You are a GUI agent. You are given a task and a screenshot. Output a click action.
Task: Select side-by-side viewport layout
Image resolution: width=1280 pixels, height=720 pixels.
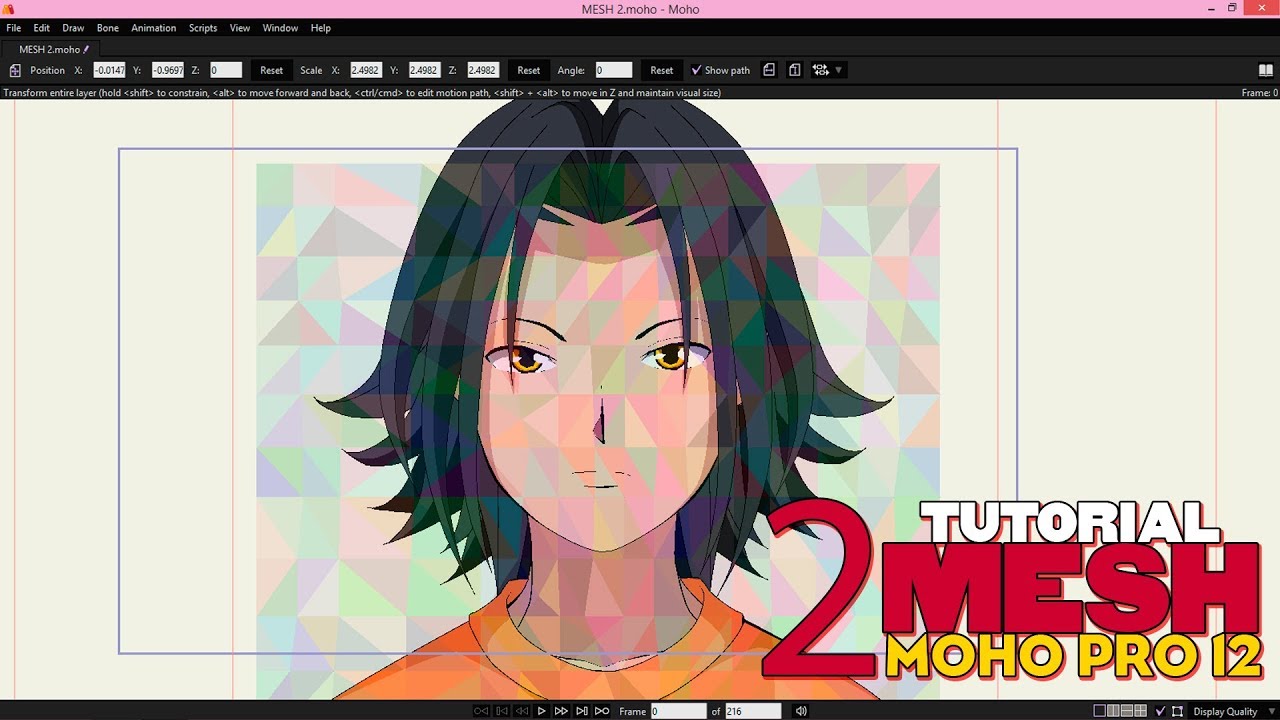point(1113,711)
